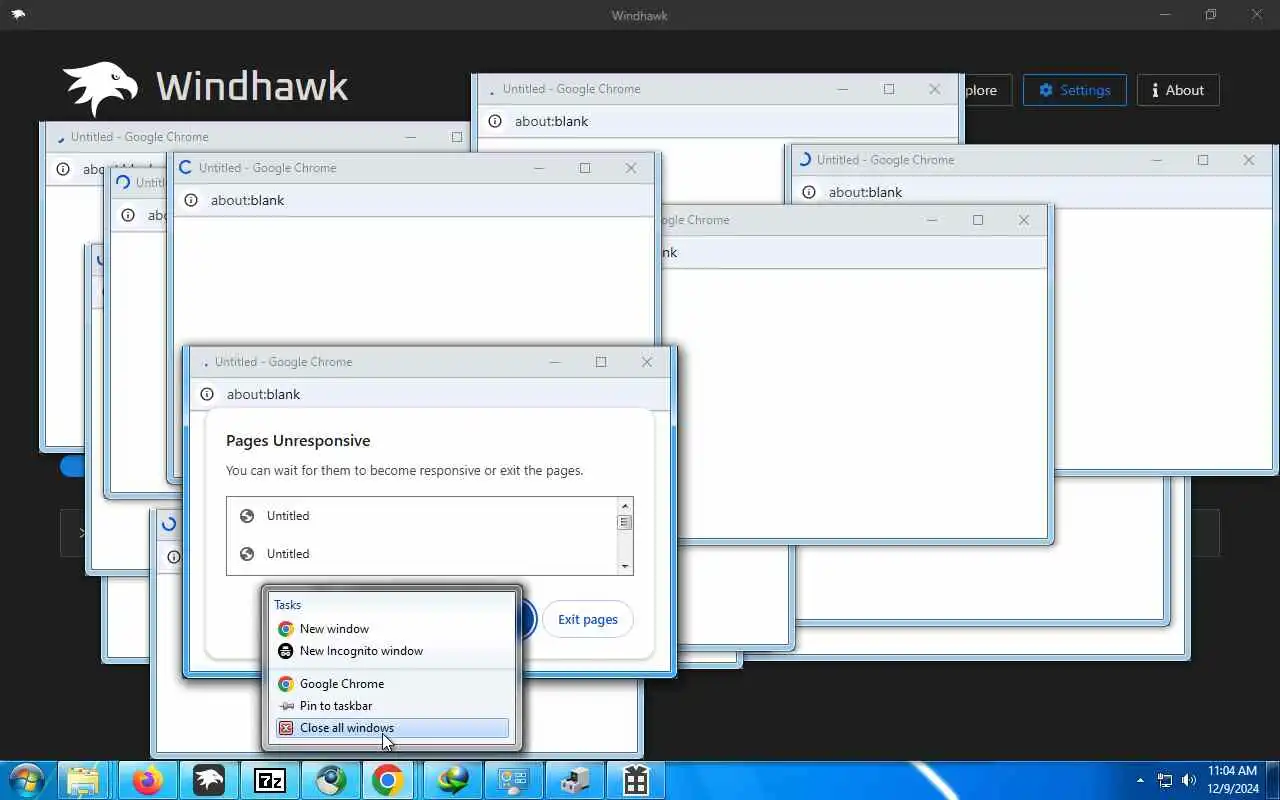1280x800 pixels.
Task: Click globe icon of second Untitled entry
Action: coord(247,554)
